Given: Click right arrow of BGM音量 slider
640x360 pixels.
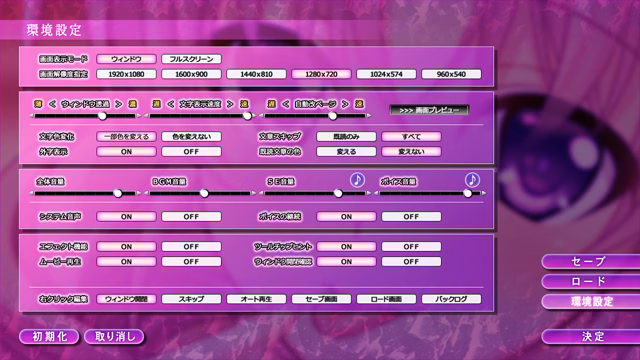Looking at the screenshot, I should pos(254,193).
